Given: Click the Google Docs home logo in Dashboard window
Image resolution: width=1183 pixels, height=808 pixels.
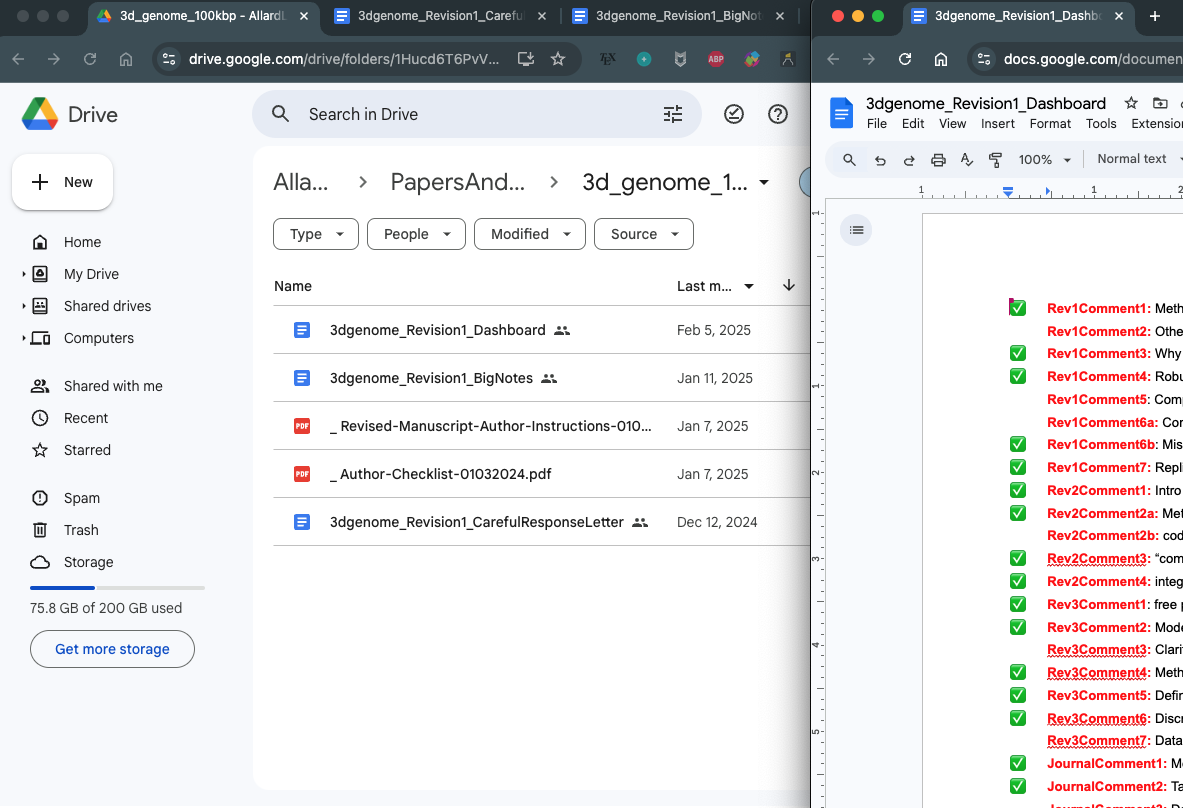Looking at the screenshot, I should pos(841,113).
